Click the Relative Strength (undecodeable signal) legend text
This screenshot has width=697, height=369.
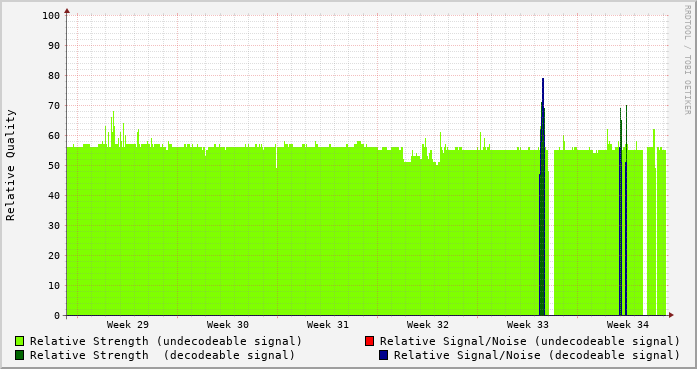click(x=166, y=341)
